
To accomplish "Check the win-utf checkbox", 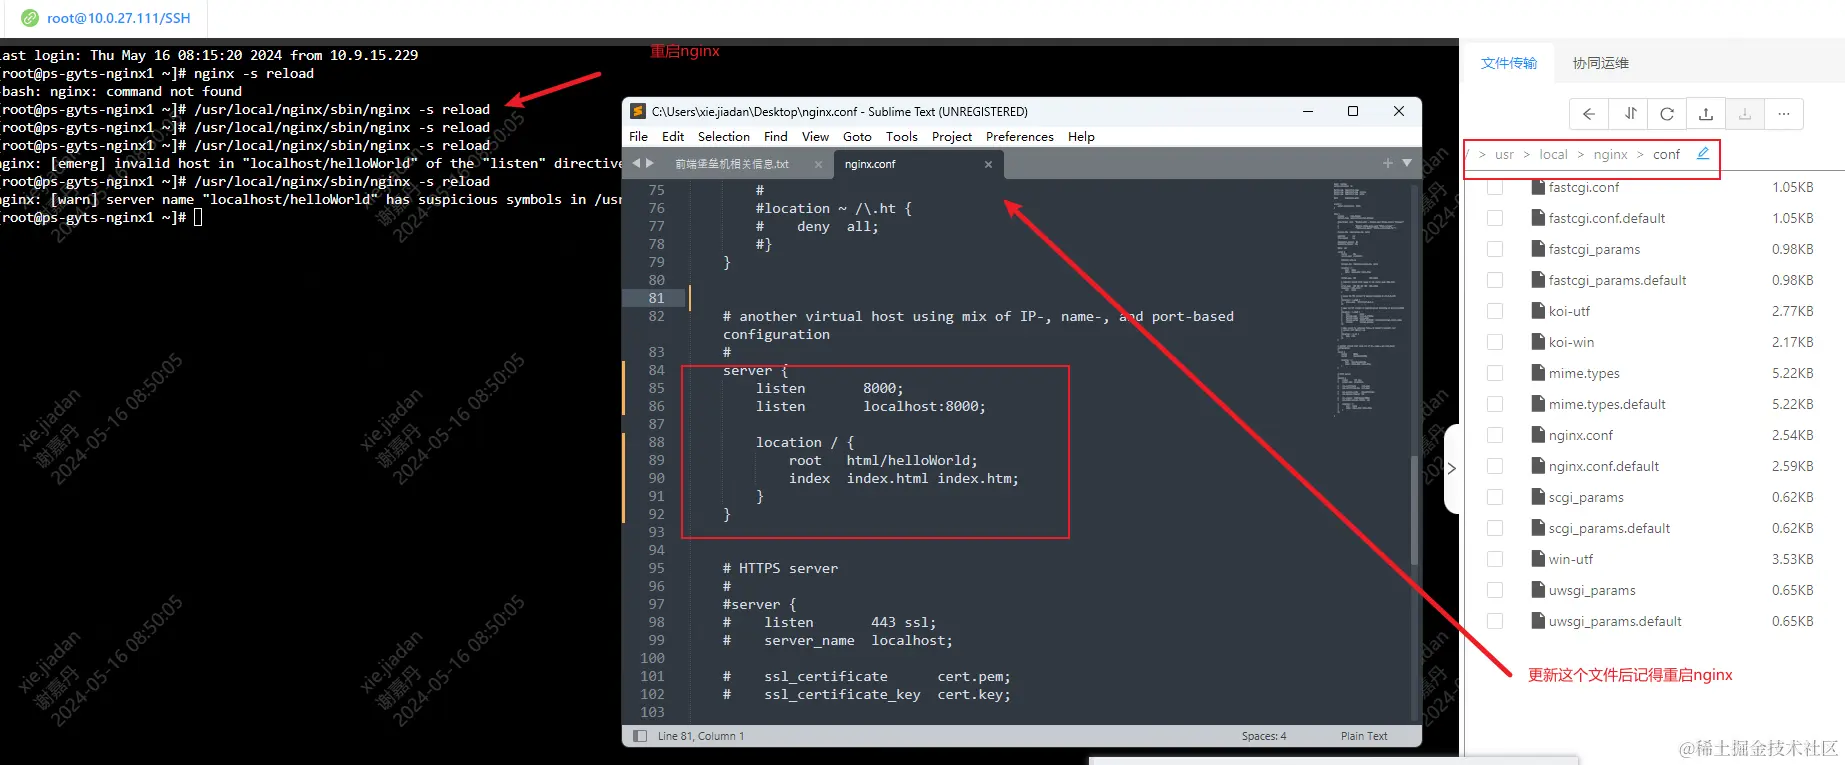I will 1495,559.
